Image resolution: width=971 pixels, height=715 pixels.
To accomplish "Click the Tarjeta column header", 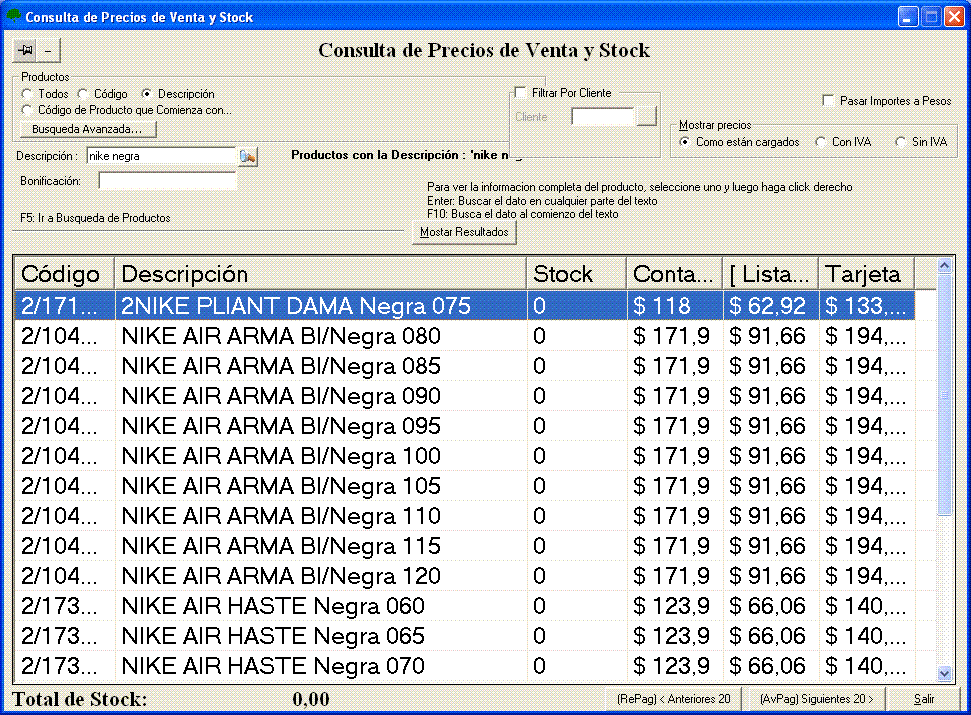I will (x=867, y=274).
